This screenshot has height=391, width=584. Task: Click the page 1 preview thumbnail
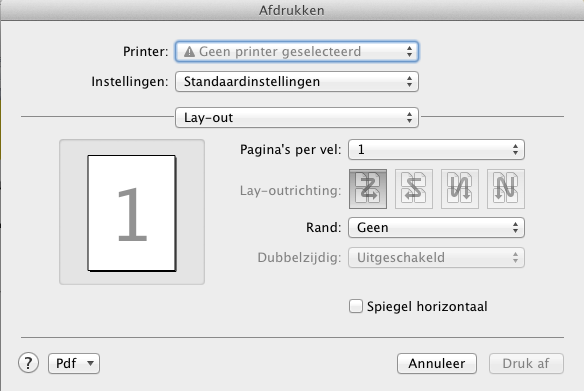tap(132, 213)
